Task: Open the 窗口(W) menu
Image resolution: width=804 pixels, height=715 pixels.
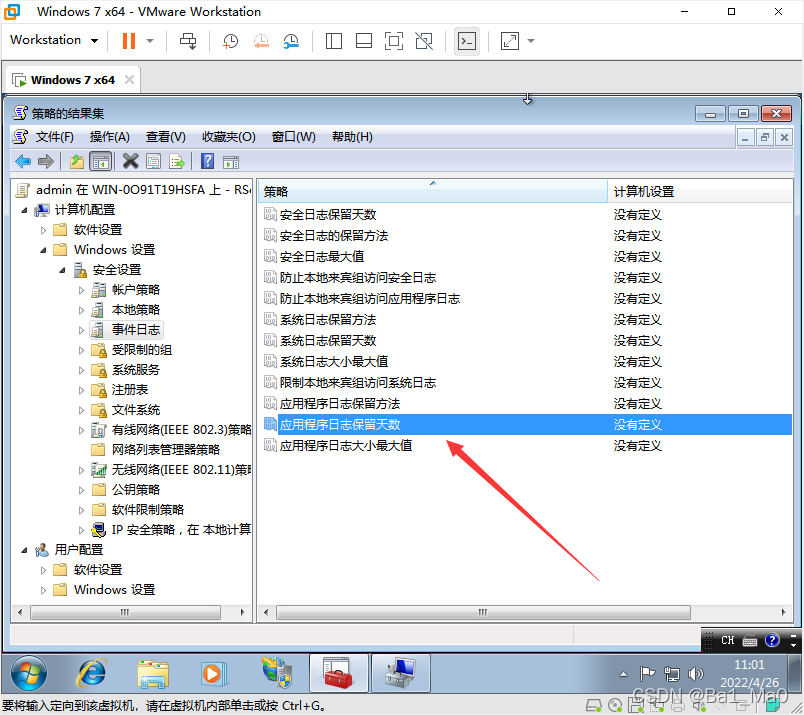Action: point(293,137)
